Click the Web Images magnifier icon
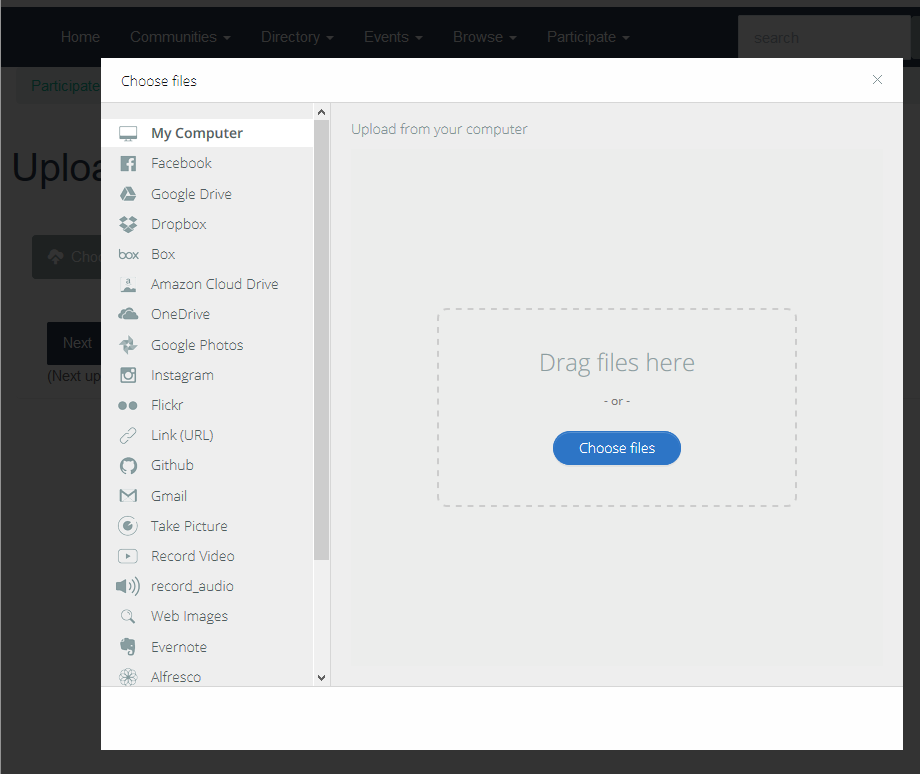Image resolution: width=920 pixels, height=774 pixels. pyautogui.click(x=128, y=616)
